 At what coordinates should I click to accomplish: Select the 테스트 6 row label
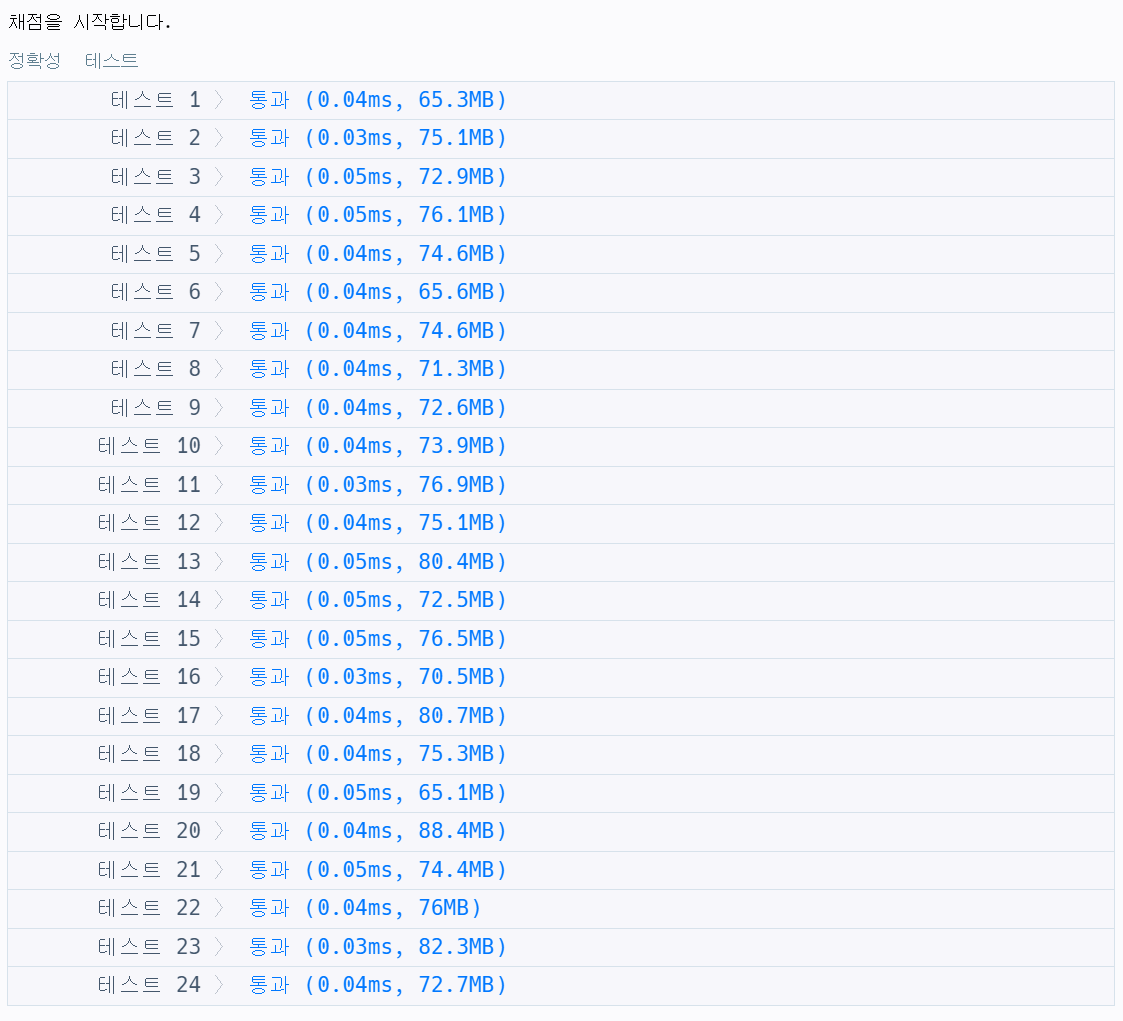click(x=155, y=291)
